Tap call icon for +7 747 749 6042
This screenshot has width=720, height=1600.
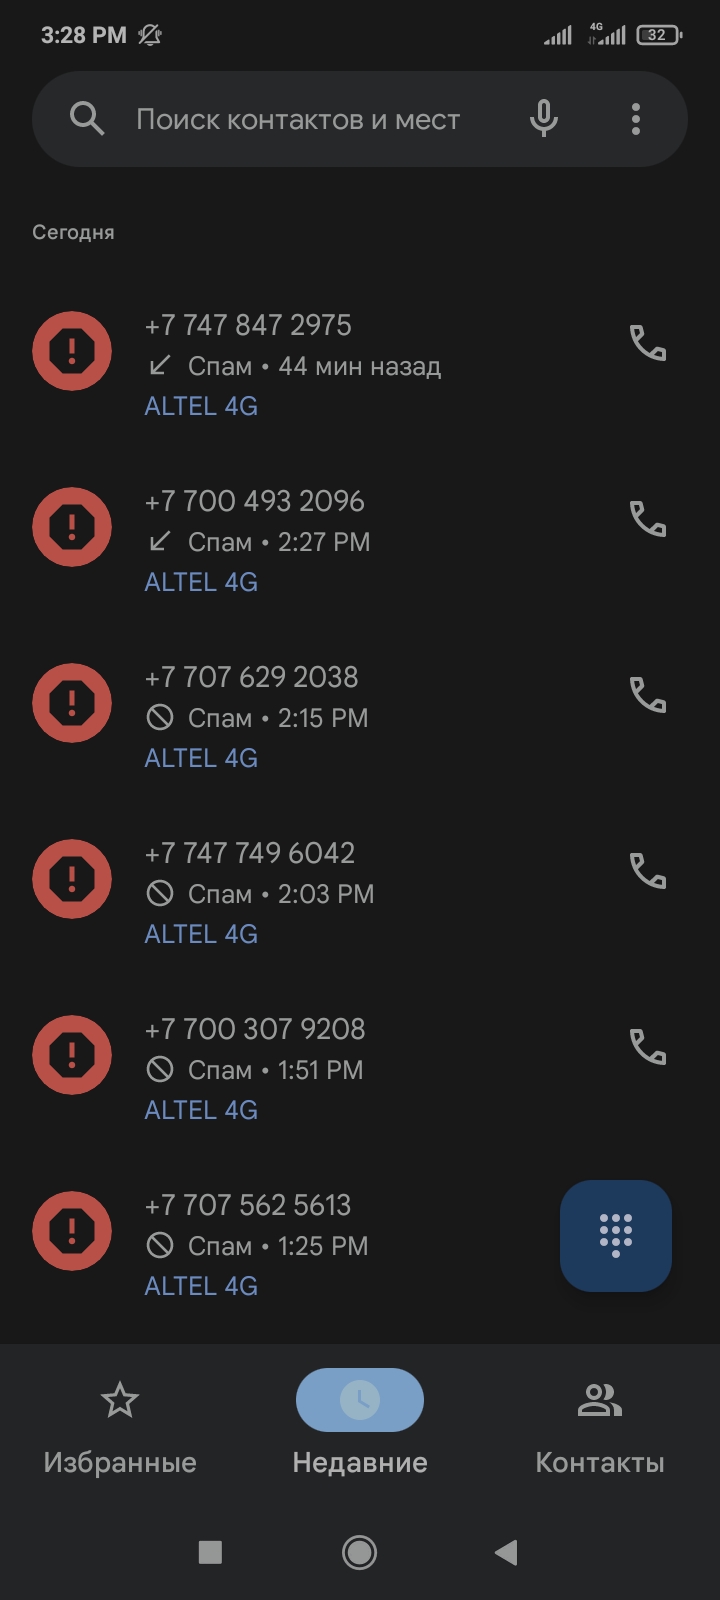(648, 871)
